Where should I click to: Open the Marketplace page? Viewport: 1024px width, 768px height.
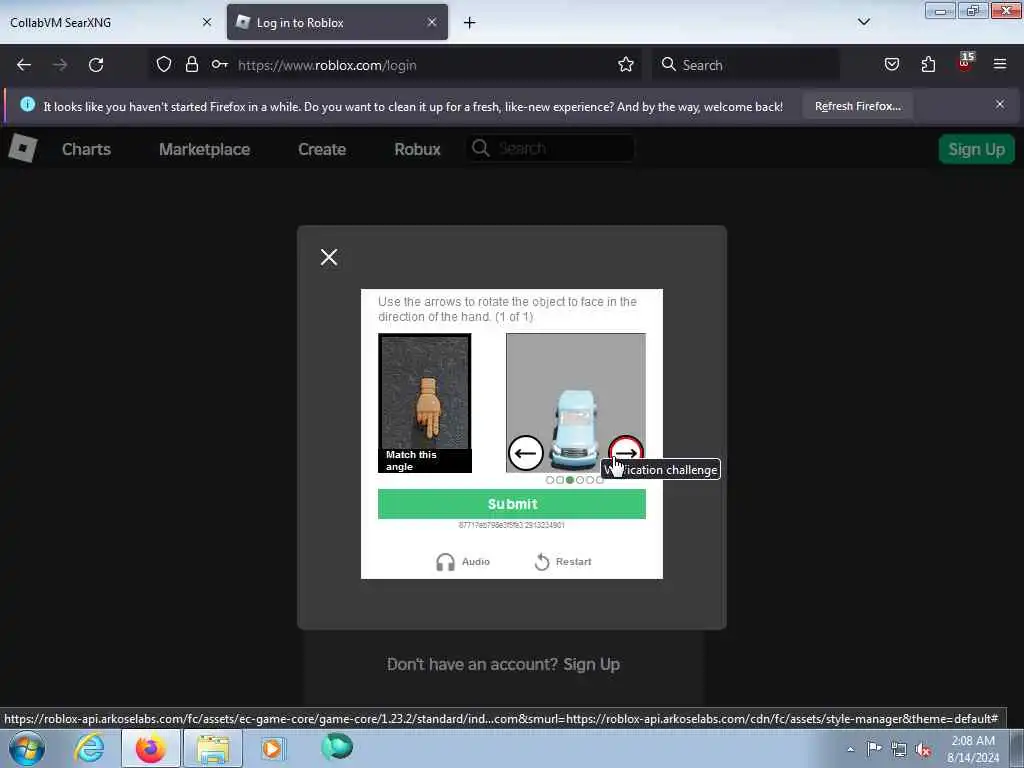pos(204,150)
